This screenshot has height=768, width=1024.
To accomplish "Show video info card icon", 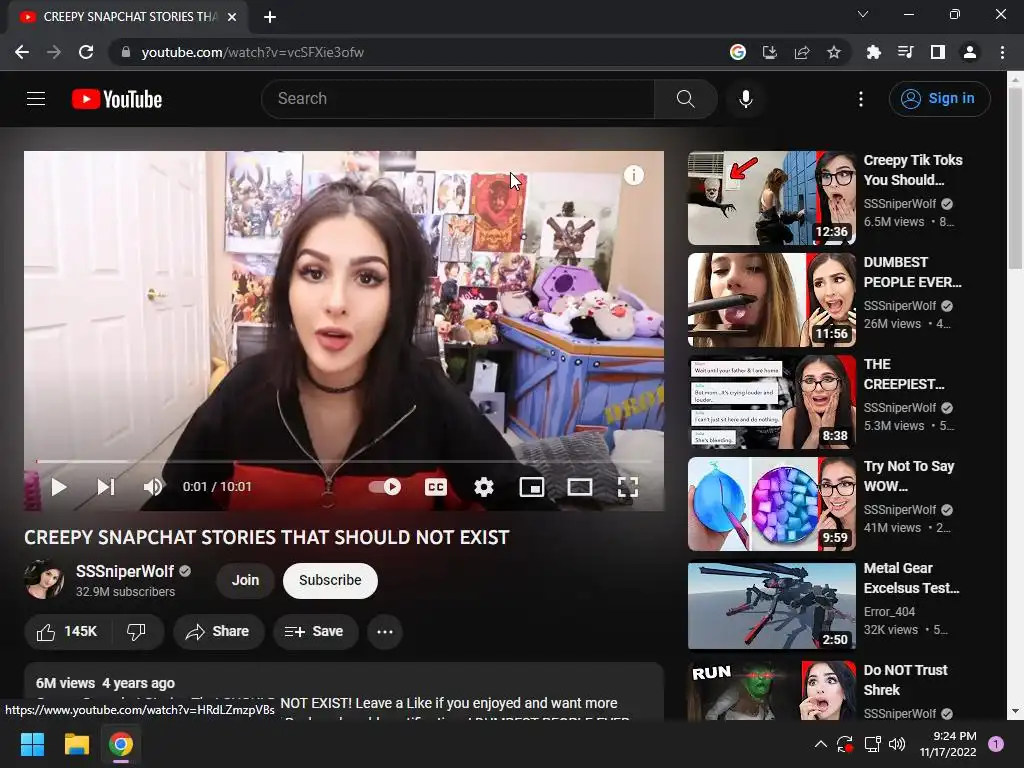I will [633, 175].
